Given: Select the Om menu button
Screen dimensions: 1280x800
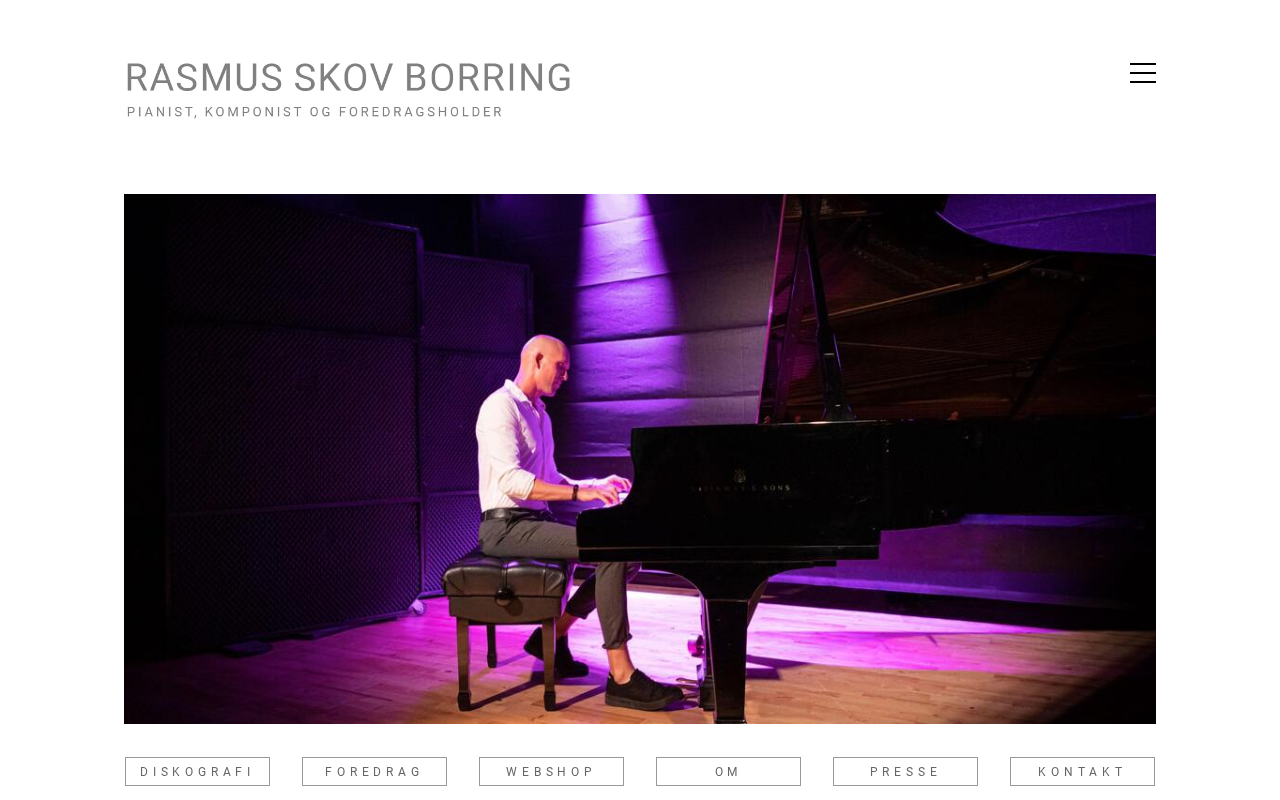Looking at the screenshot, I should (728, 772).
